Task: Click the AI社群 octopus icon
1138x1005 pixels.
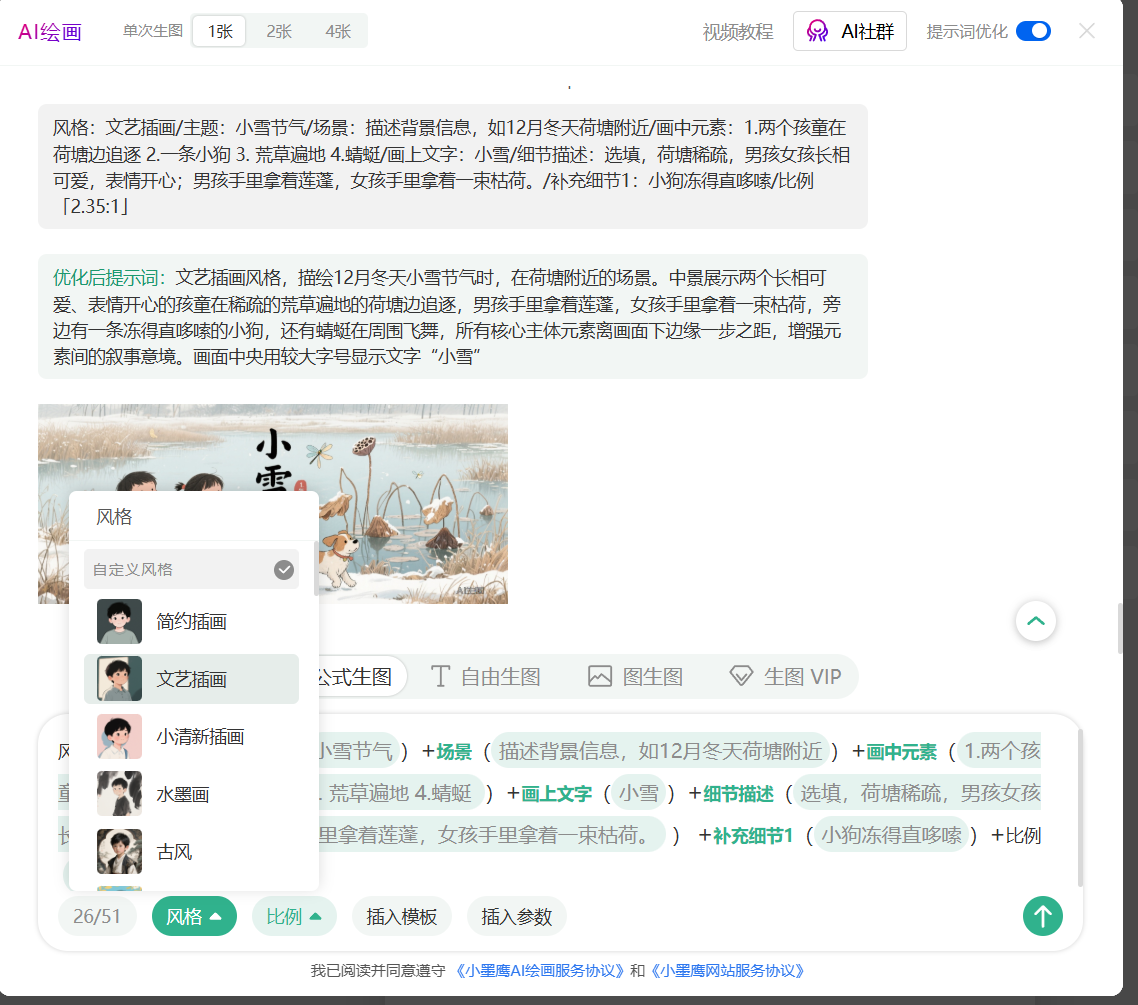Action: point(818,31)
